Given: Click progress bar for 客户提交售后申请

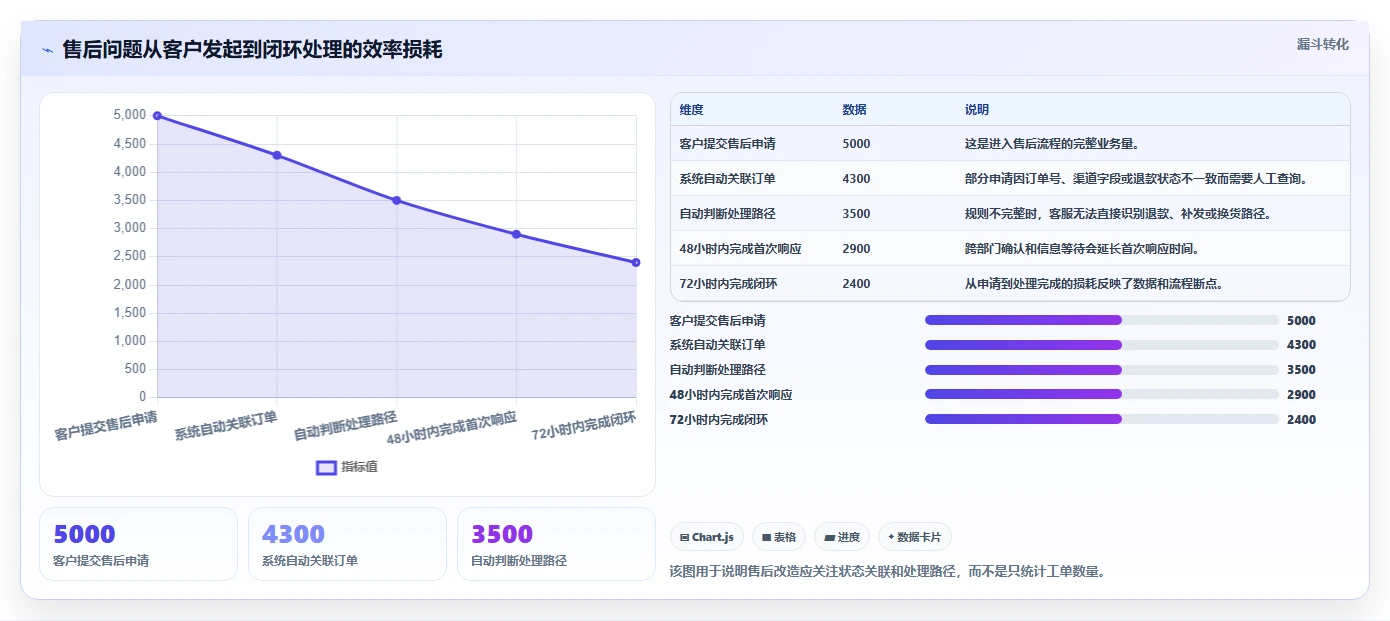Looking at the screenshot, I should coord(1101,320).
